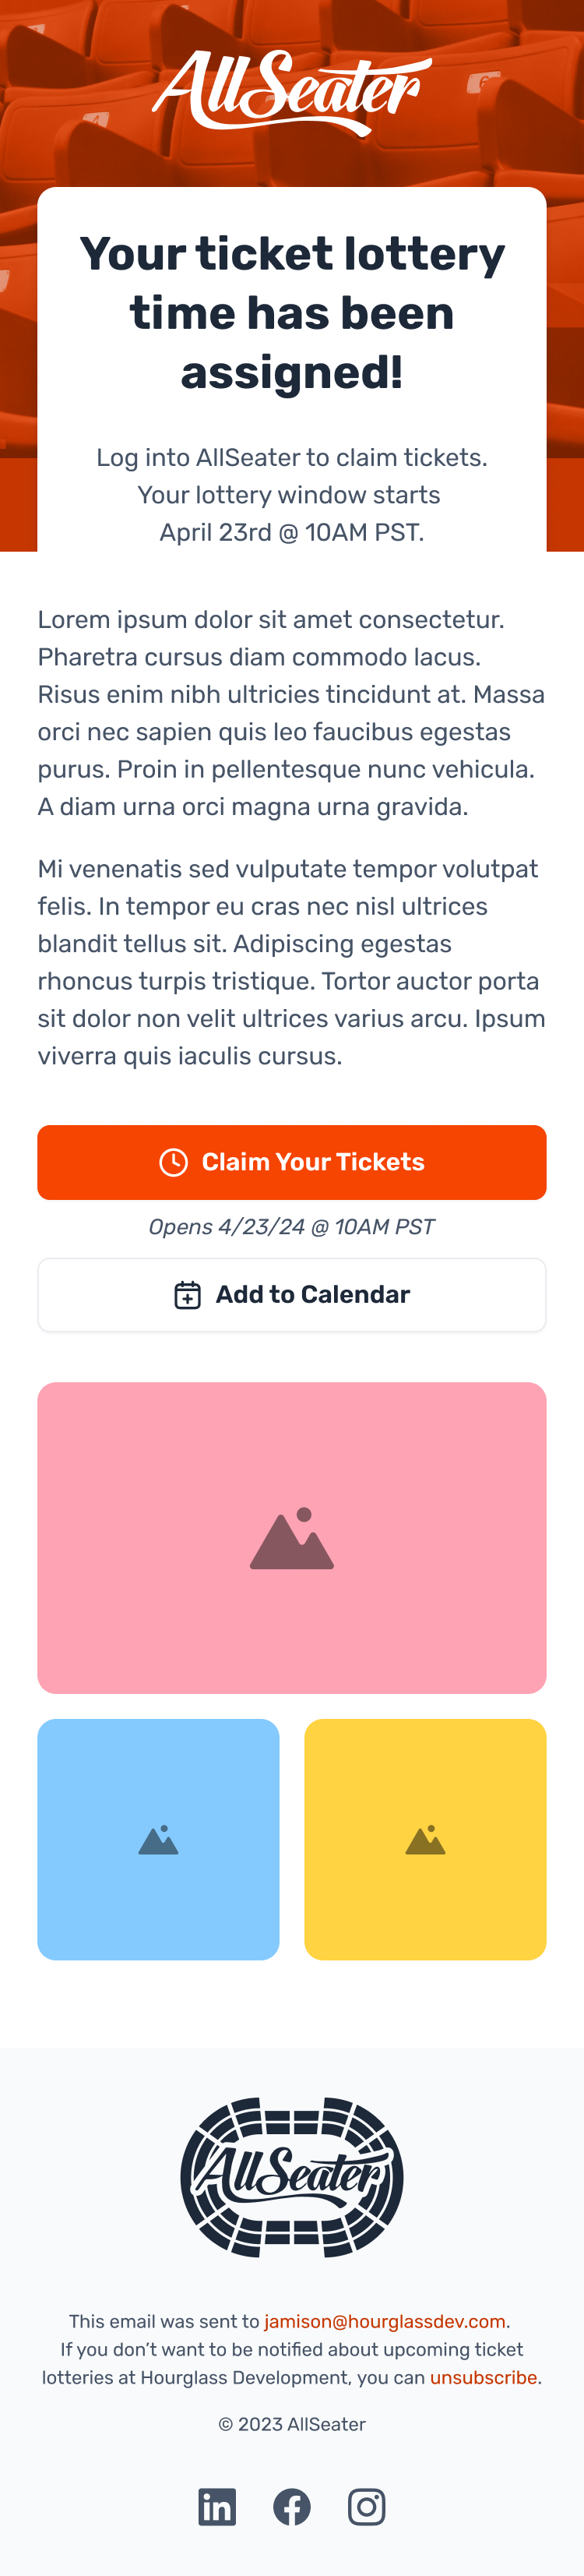Screen dimensions: 584x2576
Task: Click the ticket lottery heading text
Action: point(292,313)
